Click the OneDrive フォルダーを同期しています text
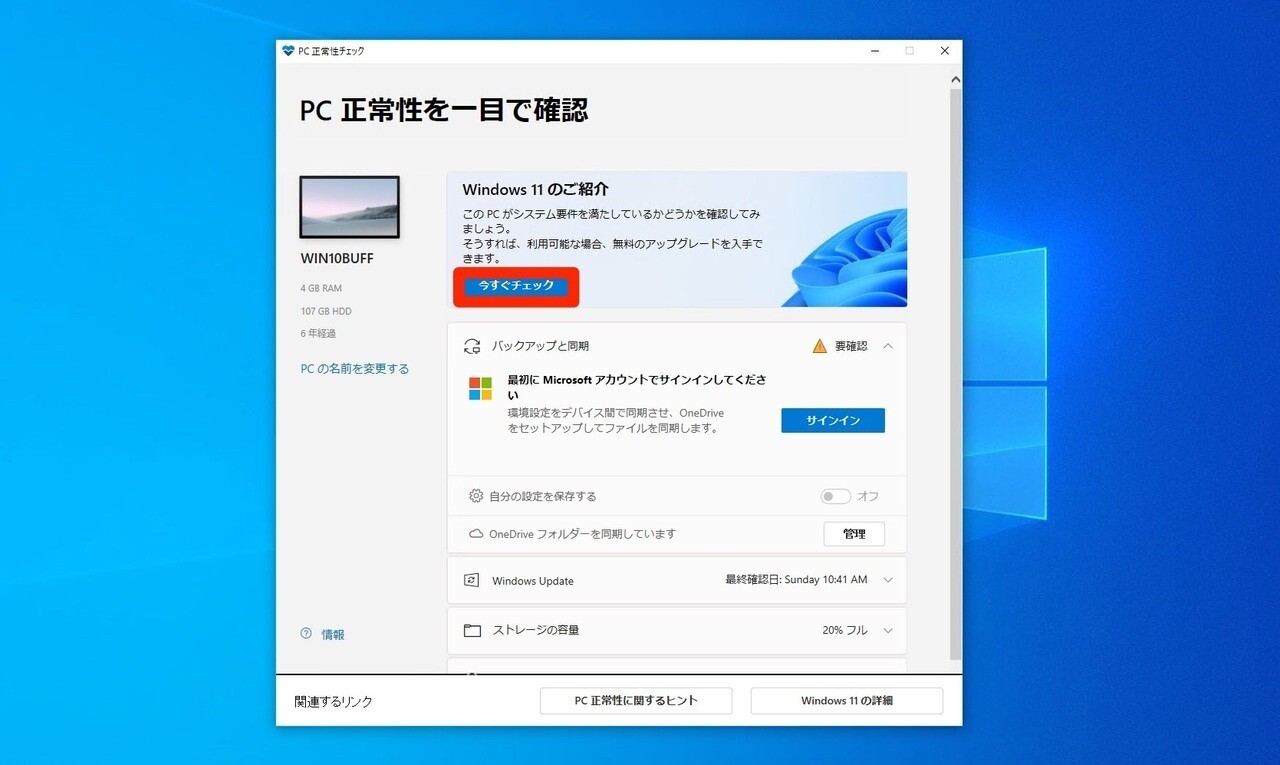Viewport: 1280px width, 765px height. point(582,534)
